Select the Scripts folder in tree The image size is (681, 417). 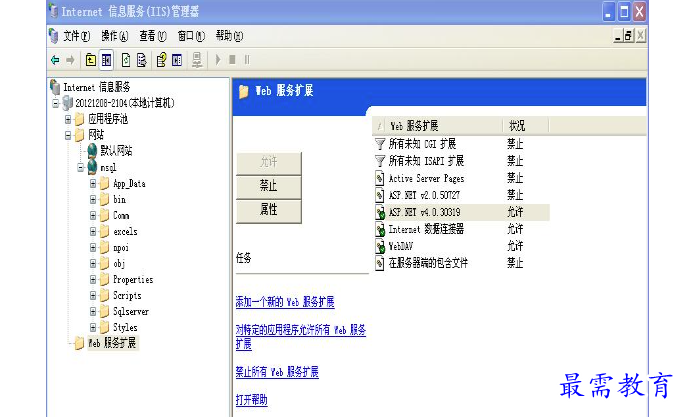click(127, 295)
